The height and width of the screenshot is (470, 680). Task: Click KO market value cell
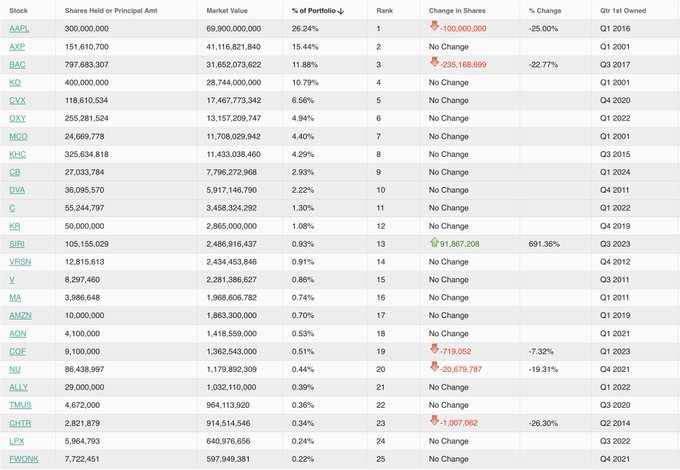[233, 82]
